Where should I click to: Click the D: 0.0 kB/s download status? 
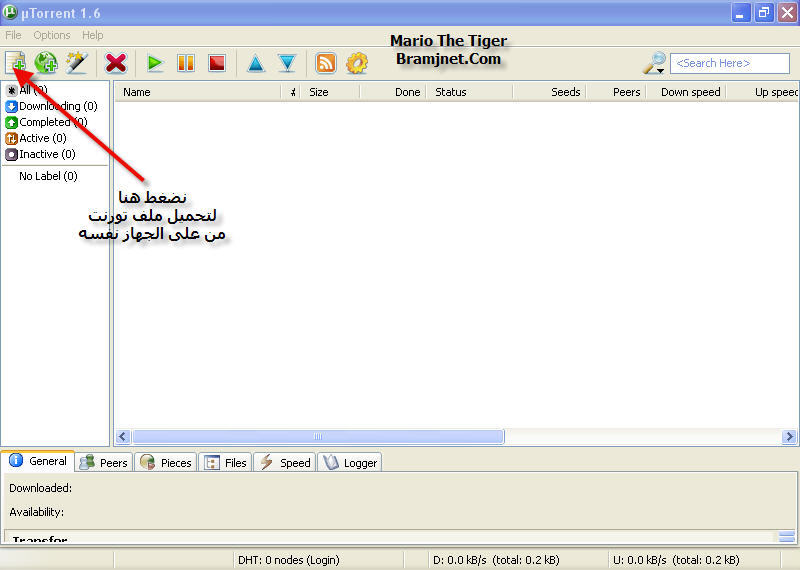(x=496, y=560)
